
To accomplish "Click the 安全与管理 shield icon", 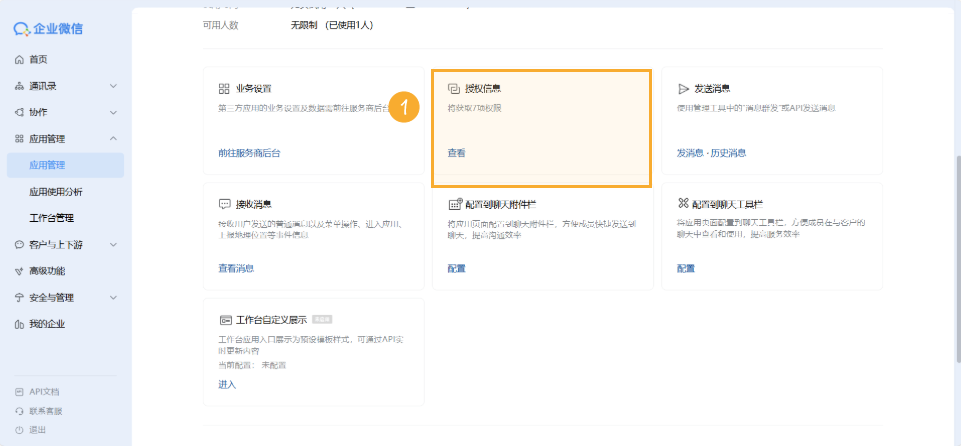I will pyautogui.click(x=19, y=298).
